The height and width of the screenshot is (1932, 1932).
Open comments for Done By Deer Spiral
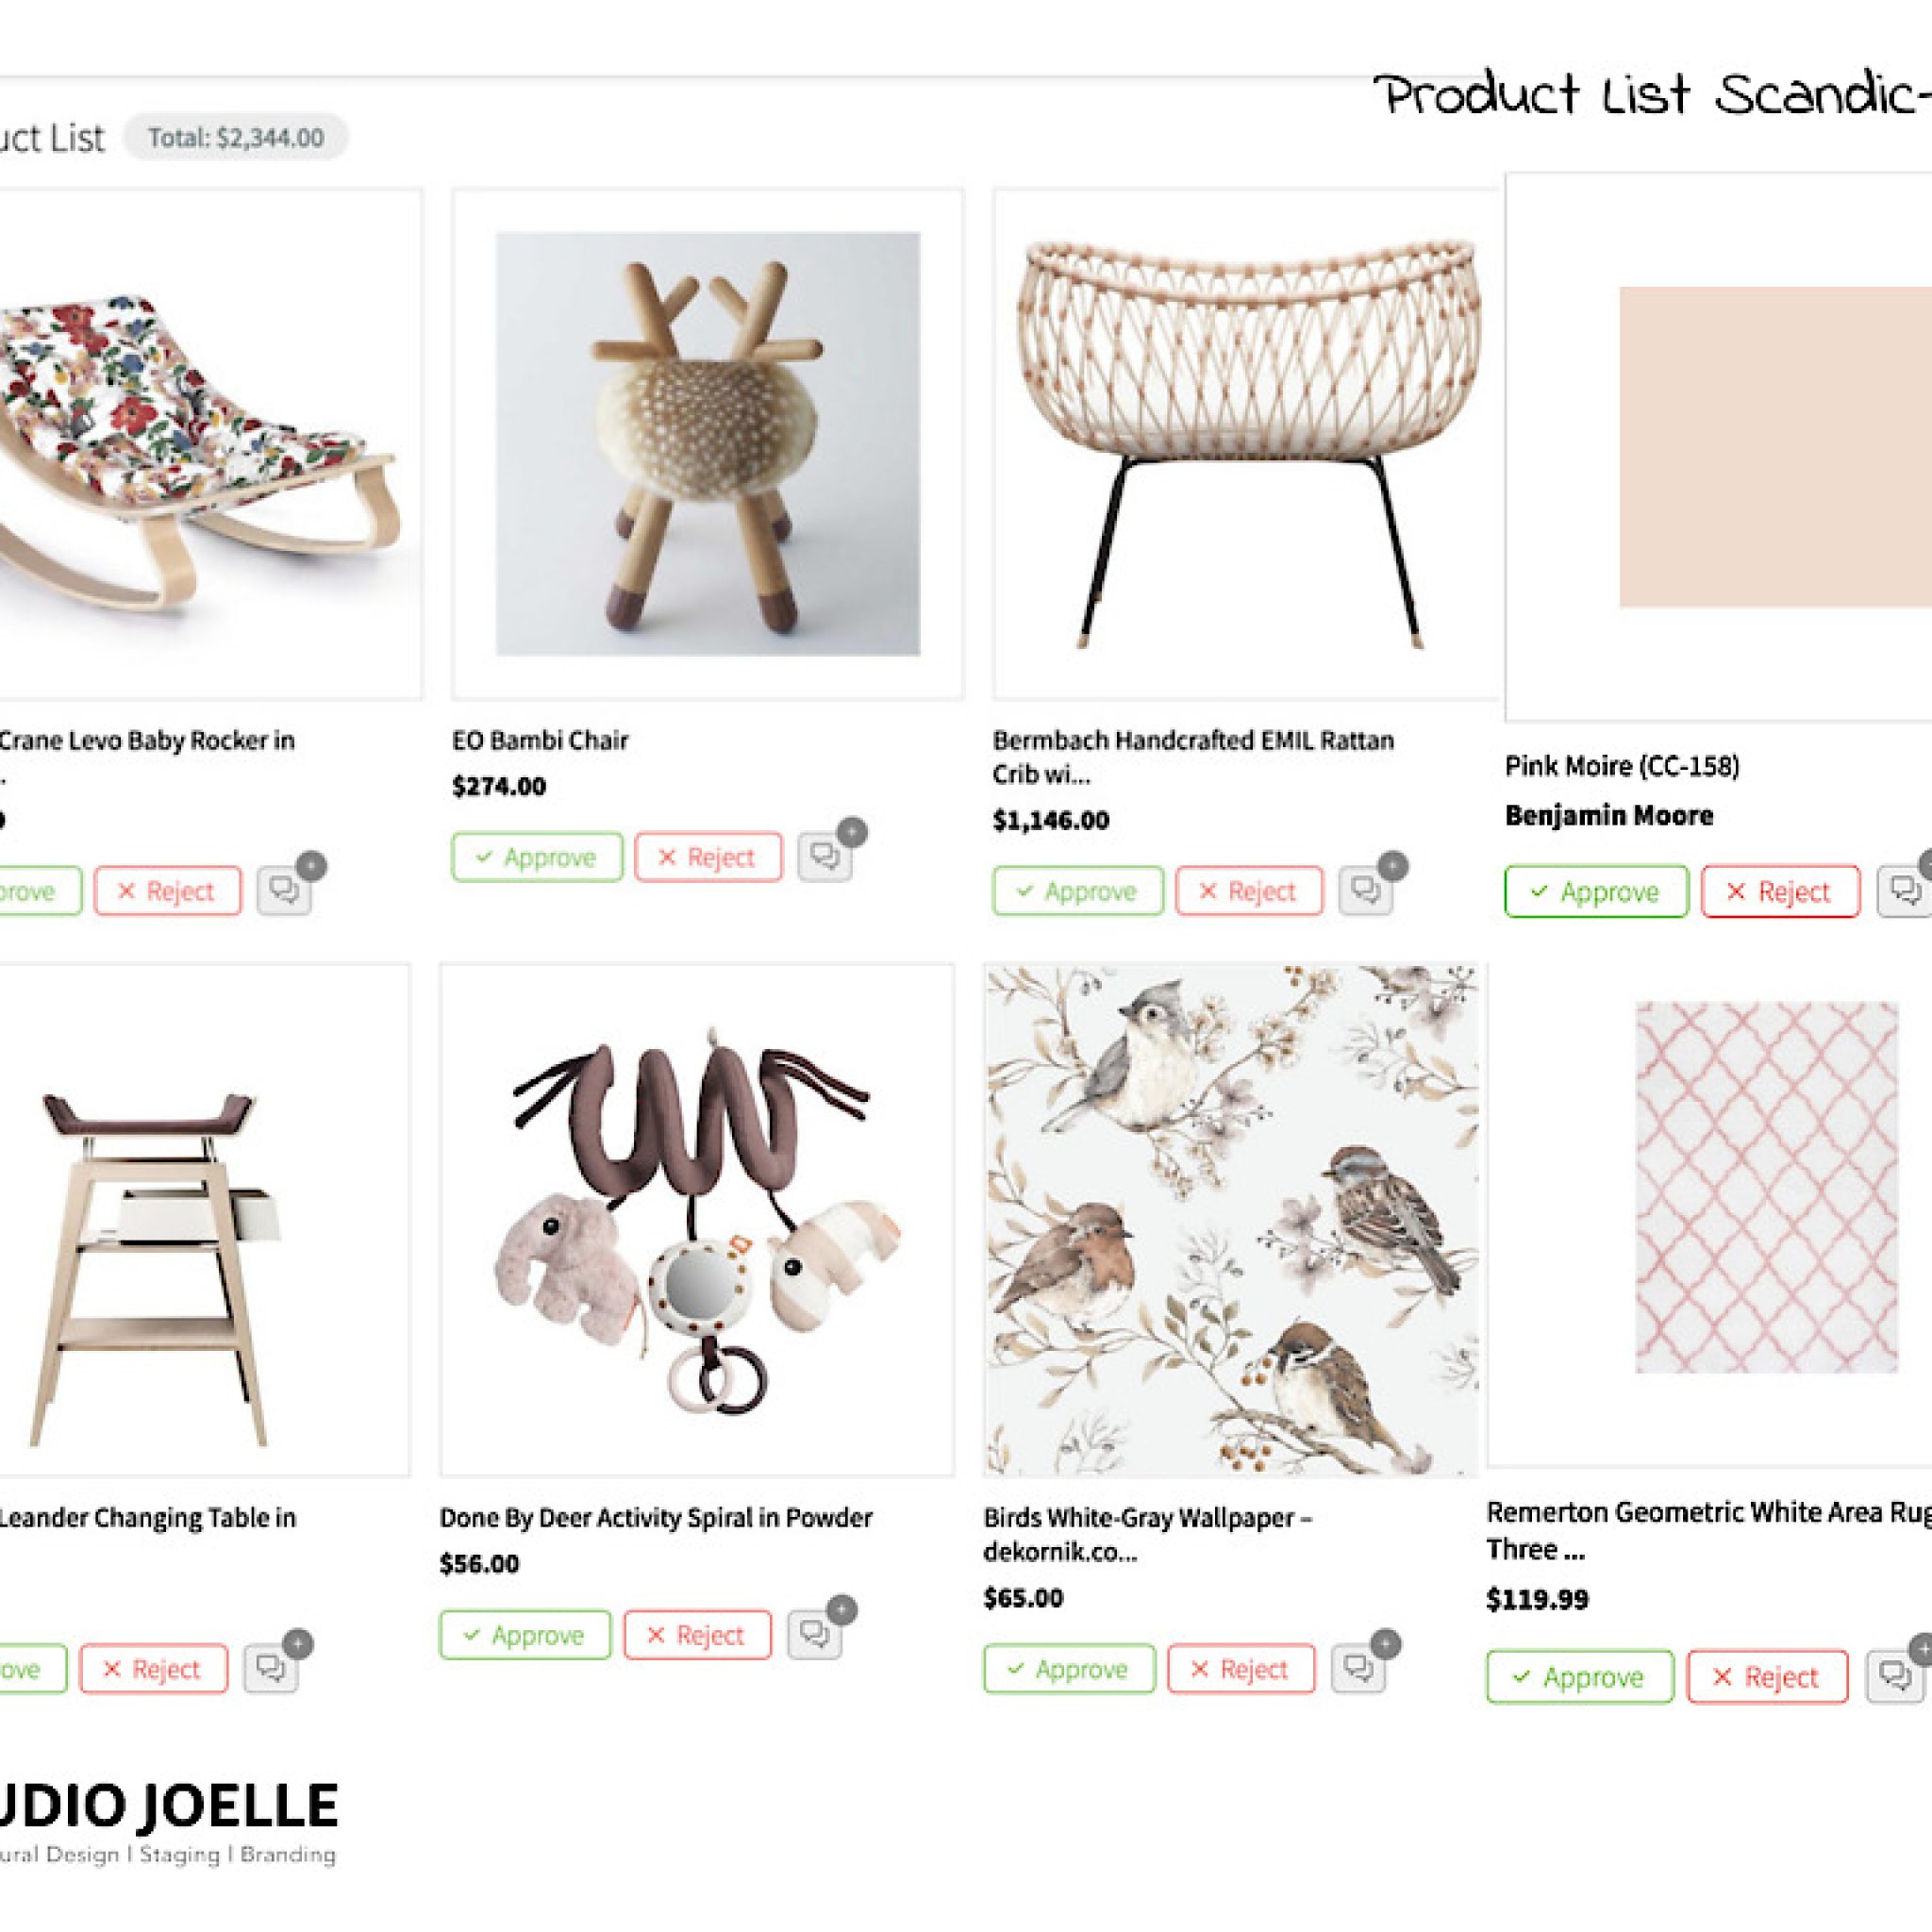[x=814, y=1635]
